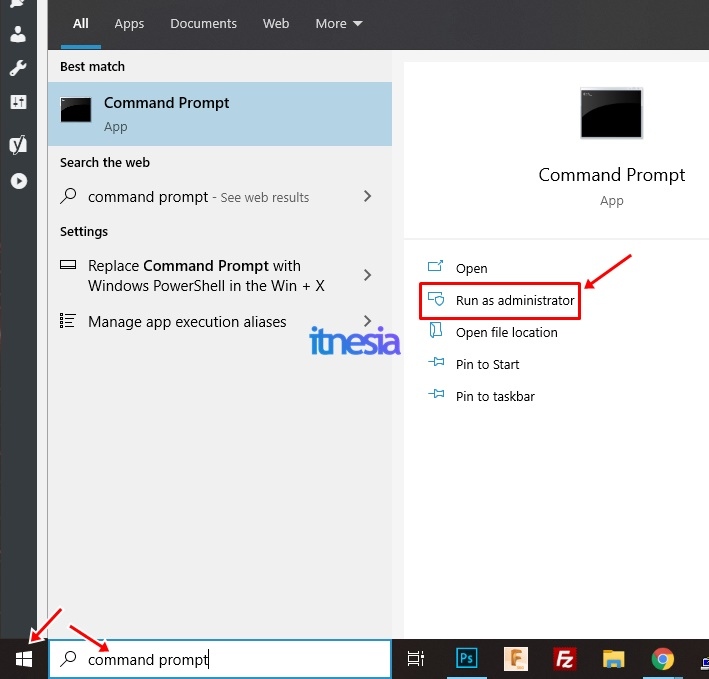Click the Open action icon

[x=435, y=266]
